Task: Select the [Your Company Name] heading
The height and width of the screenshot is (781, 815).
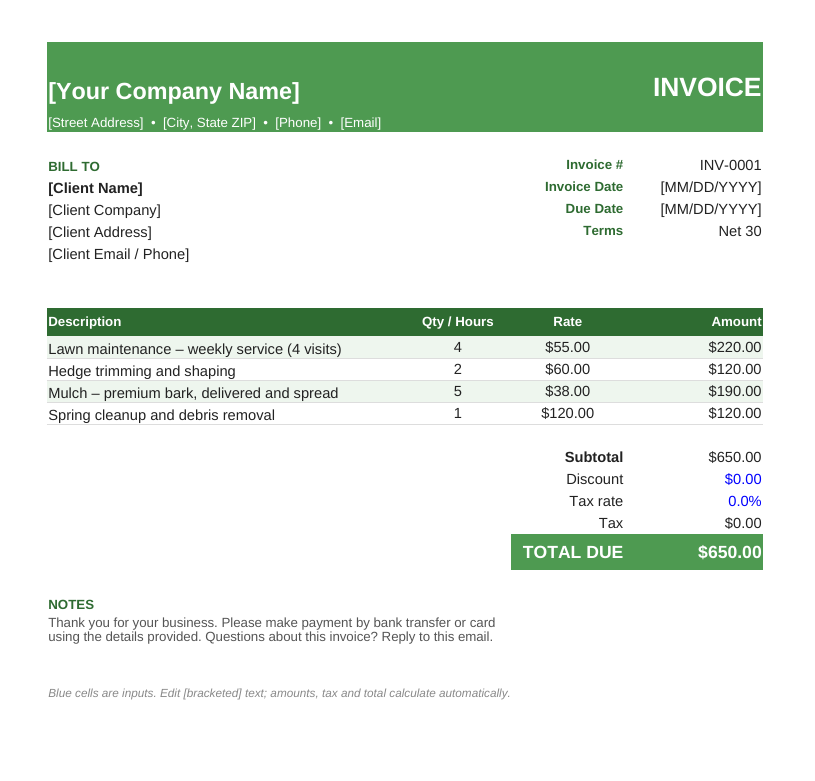Action: [174, 91]
